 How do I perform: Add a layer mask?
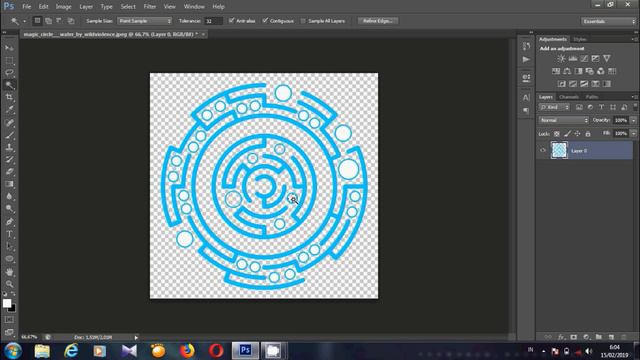pos(573,337)
